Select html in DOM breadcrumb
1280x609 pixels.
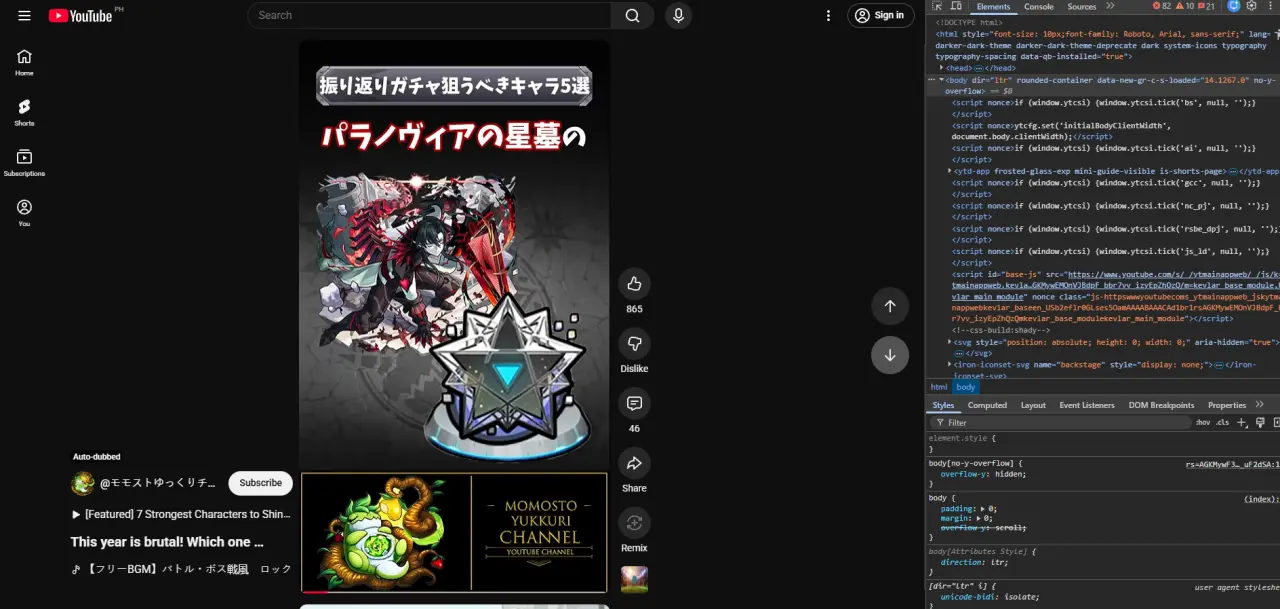tap(939, 387)
